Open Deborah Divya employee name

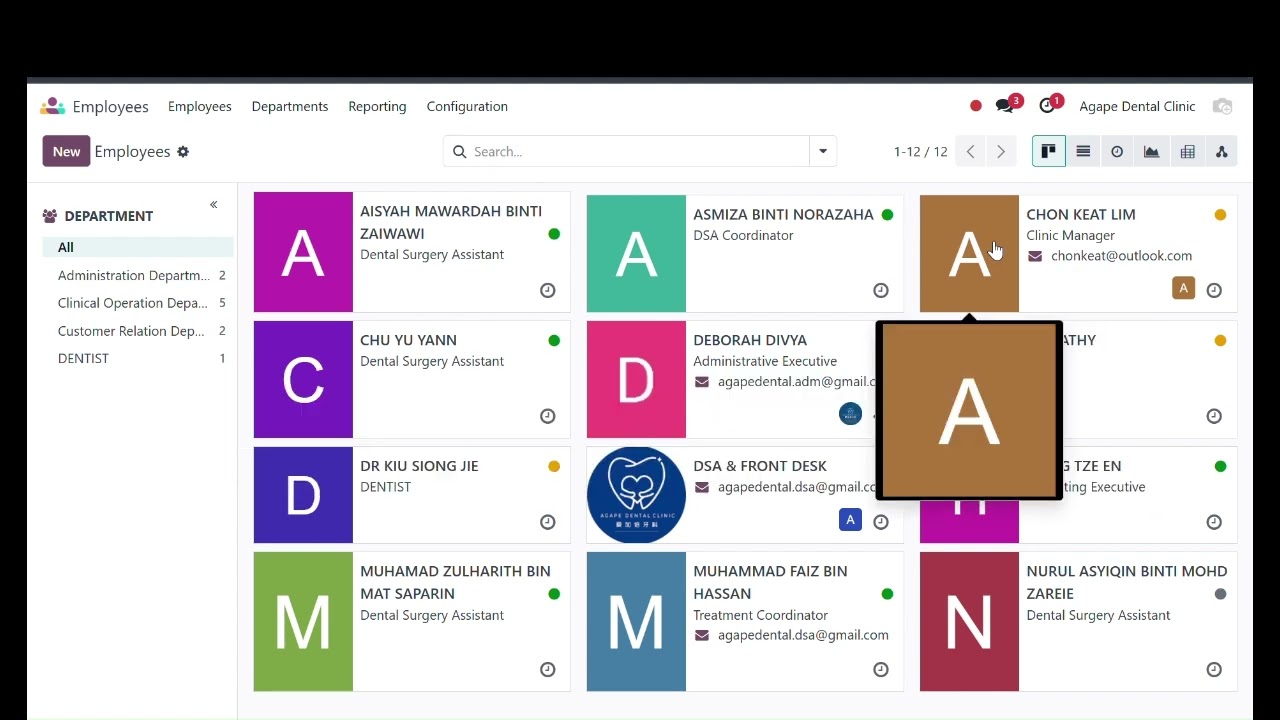click(750, 340)
